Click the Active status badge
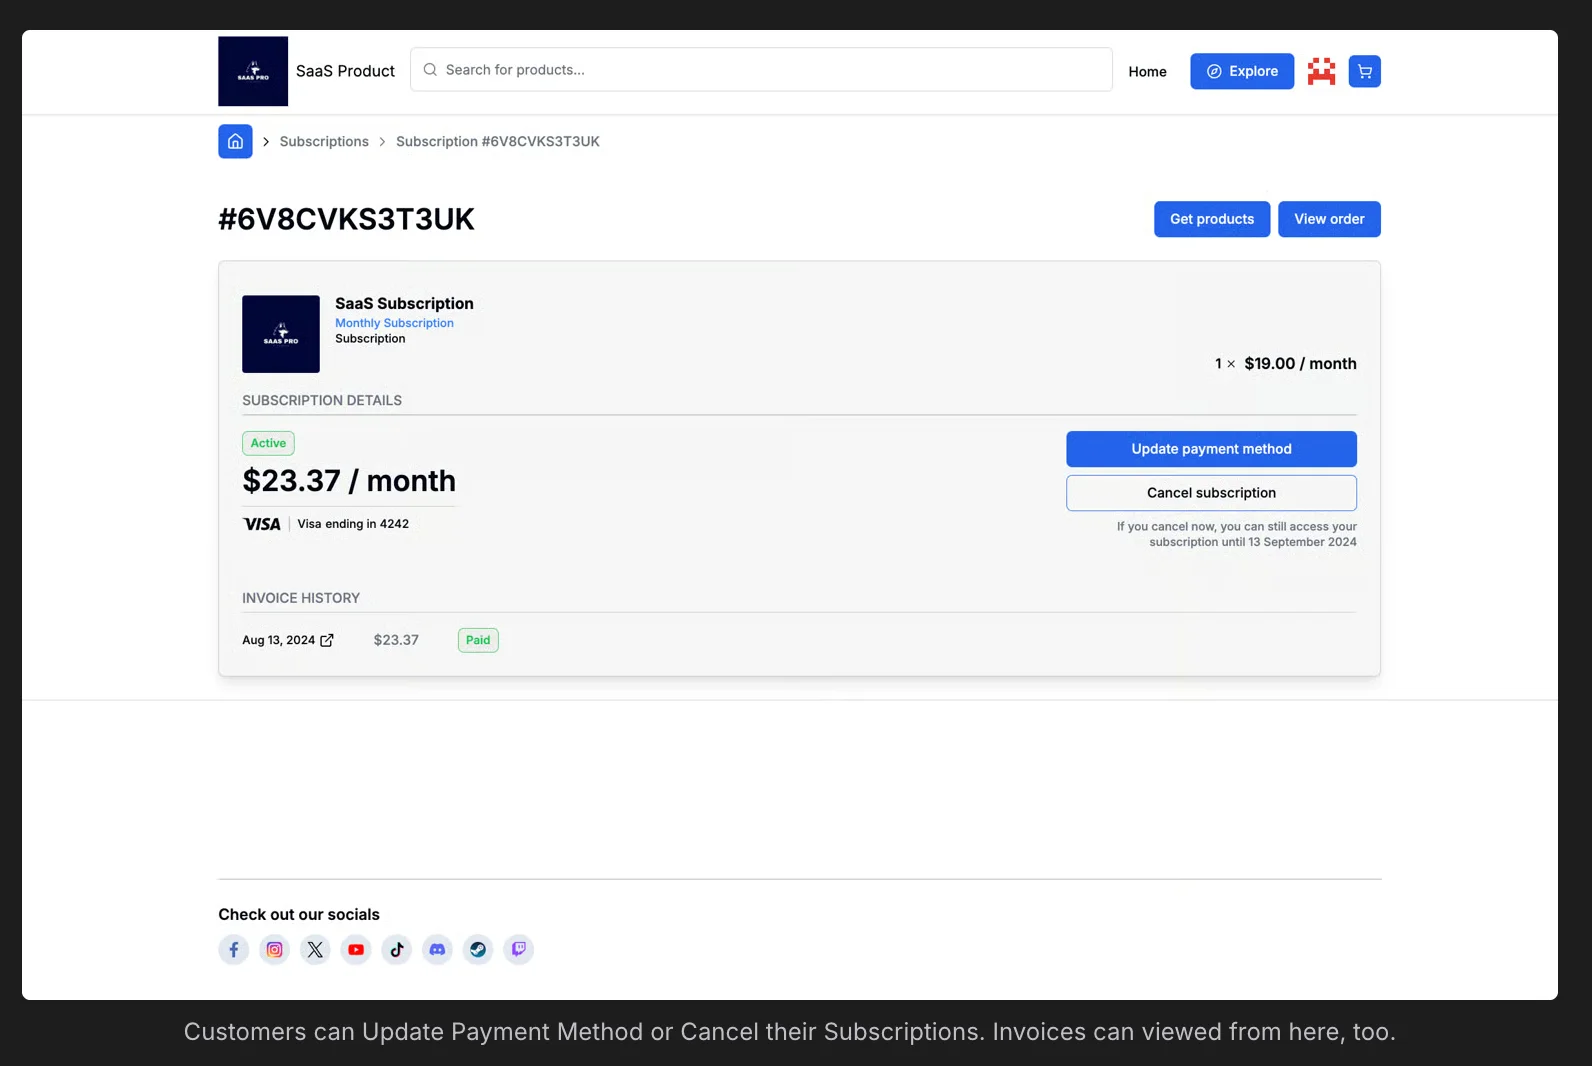Image resolution: width=1592 pixels, height=1066 pixels. click(x=268, y=443)
